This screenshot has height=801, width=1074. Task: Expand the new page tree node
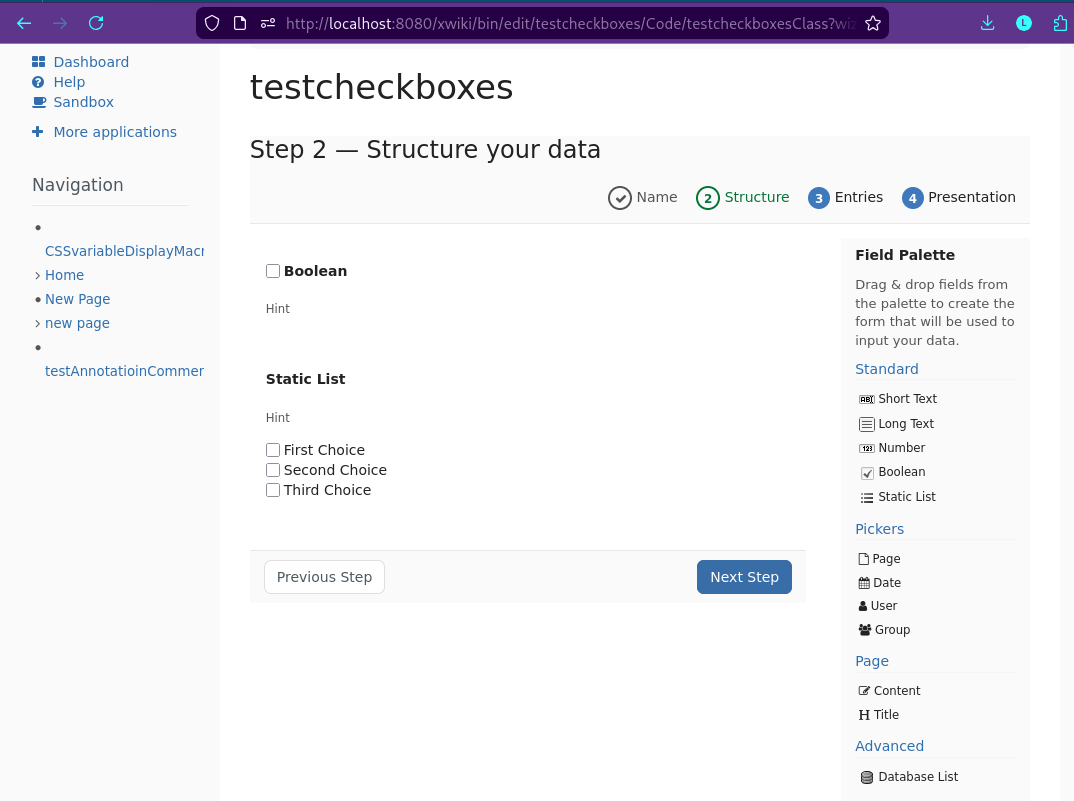point(38,323)
